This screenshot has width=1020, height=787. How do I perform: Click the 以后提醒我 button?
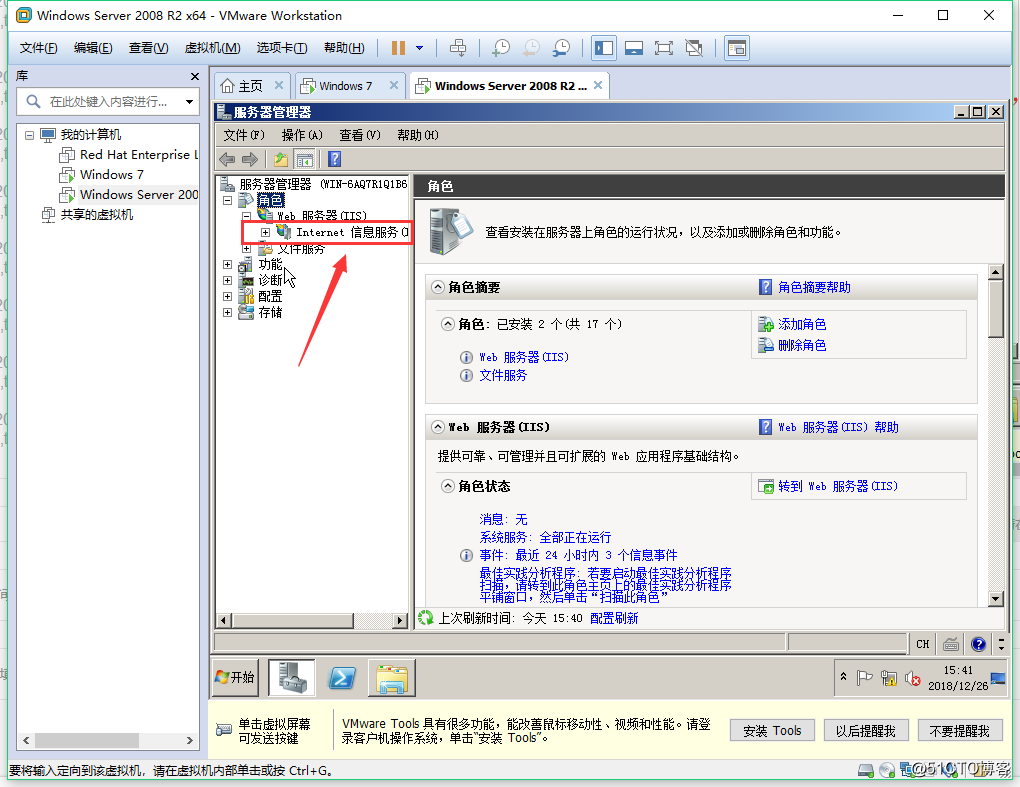[x=865, y=731]
